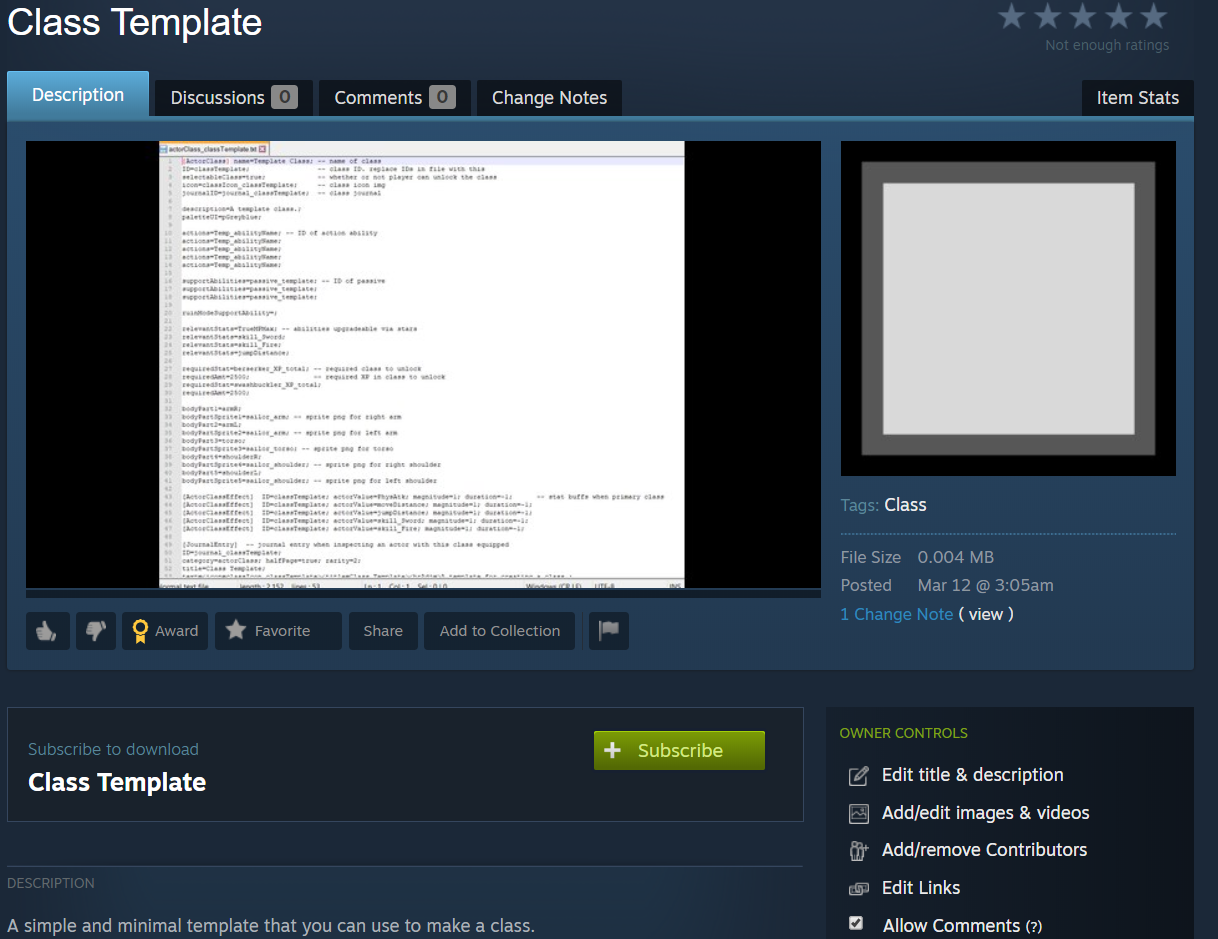Click chain icon beside Edit Links
Screen dimensions: 1218x939
pos(859,888)
